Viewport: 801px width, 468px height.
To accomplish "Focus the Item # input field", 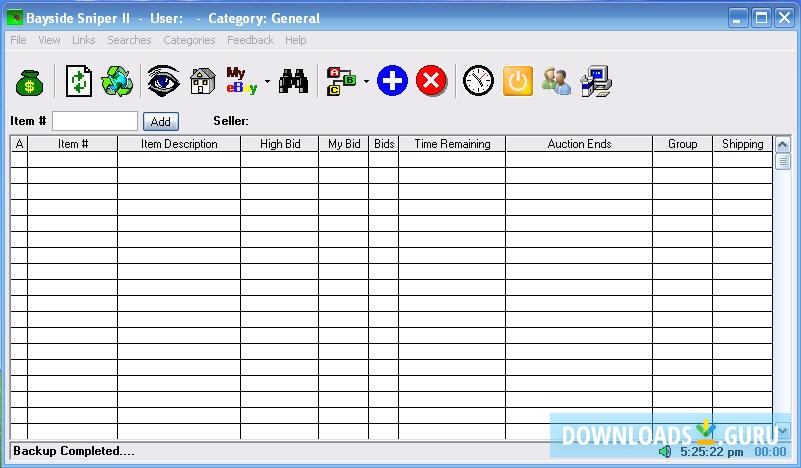I will [x=95, y=121].
